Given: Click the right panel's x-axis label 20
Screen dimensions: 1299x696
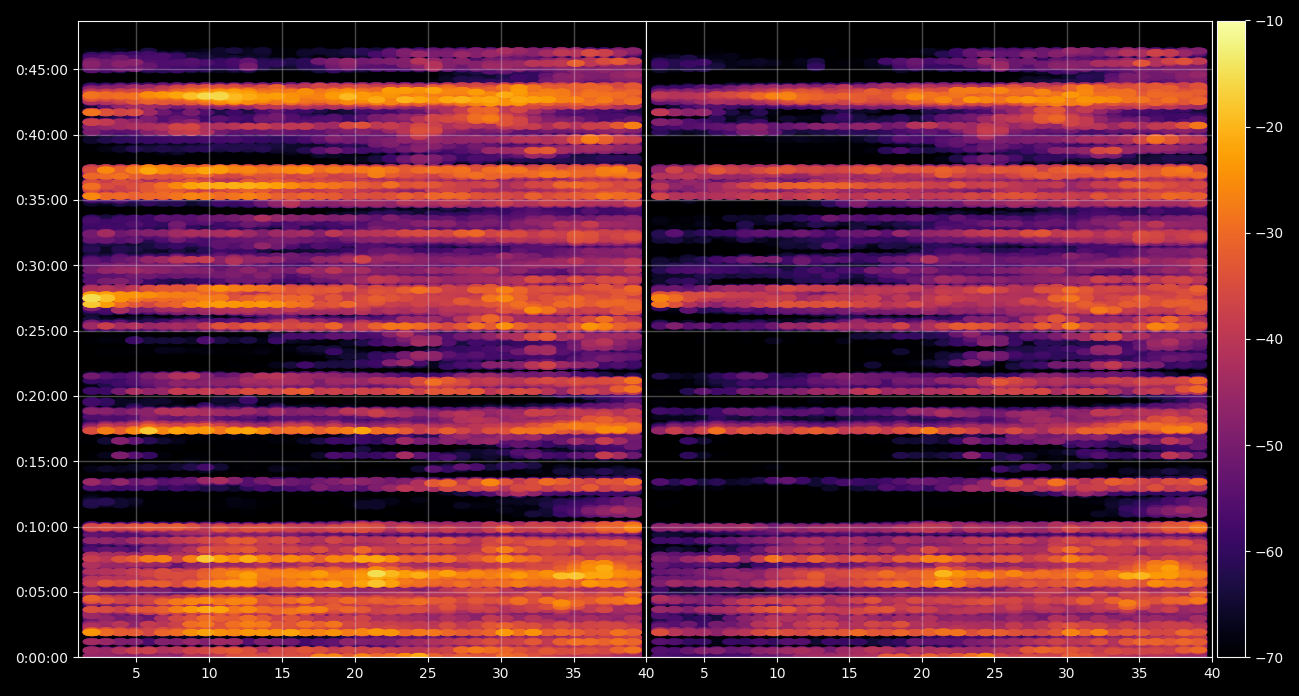Looking at the screenshot, I should click(921, 674).
